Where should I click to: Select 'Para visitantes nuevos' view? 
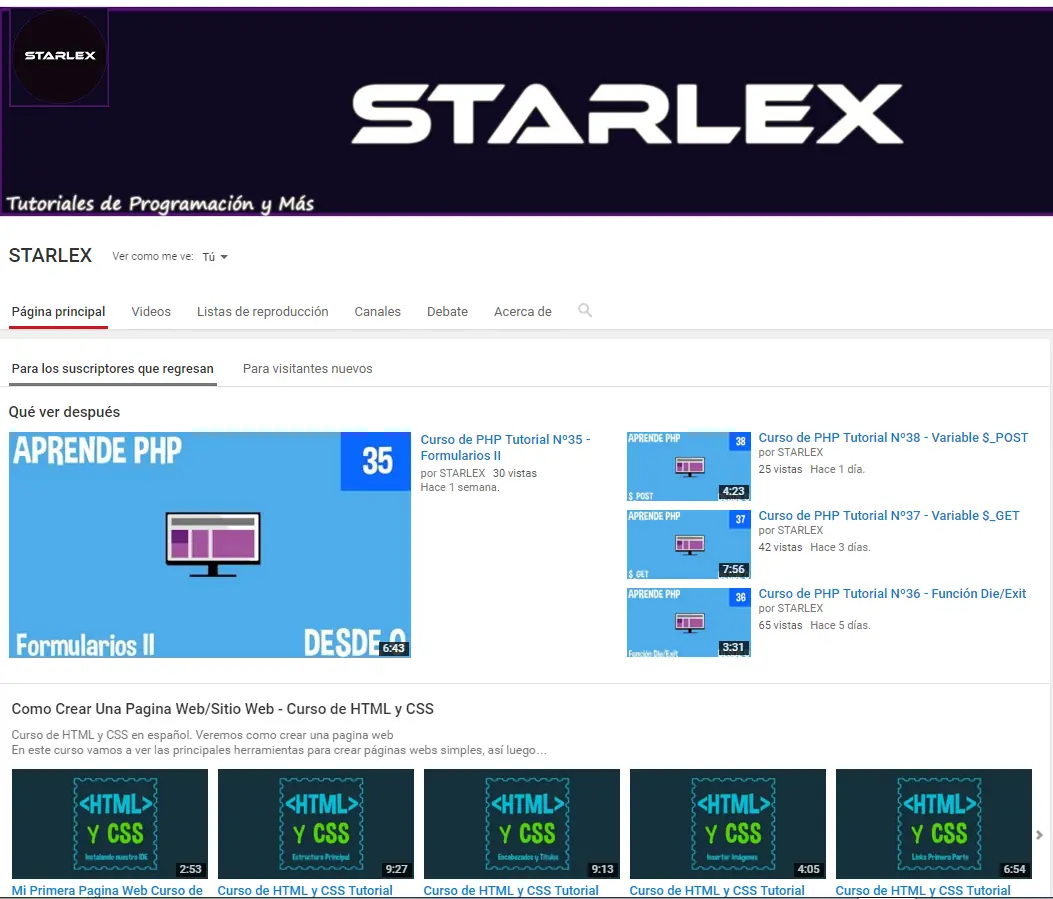coord(308,369)
